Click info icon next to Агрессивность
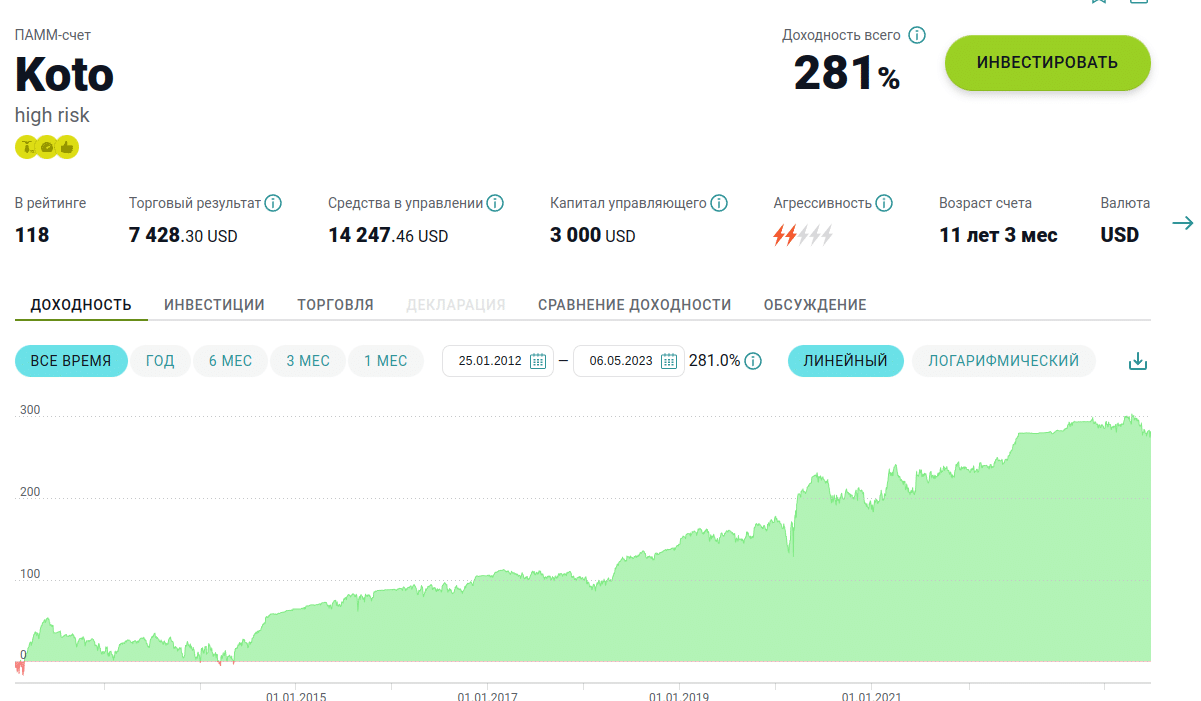Image resolution: width=1201 pixels, height=701 pixels. point(884,203)
